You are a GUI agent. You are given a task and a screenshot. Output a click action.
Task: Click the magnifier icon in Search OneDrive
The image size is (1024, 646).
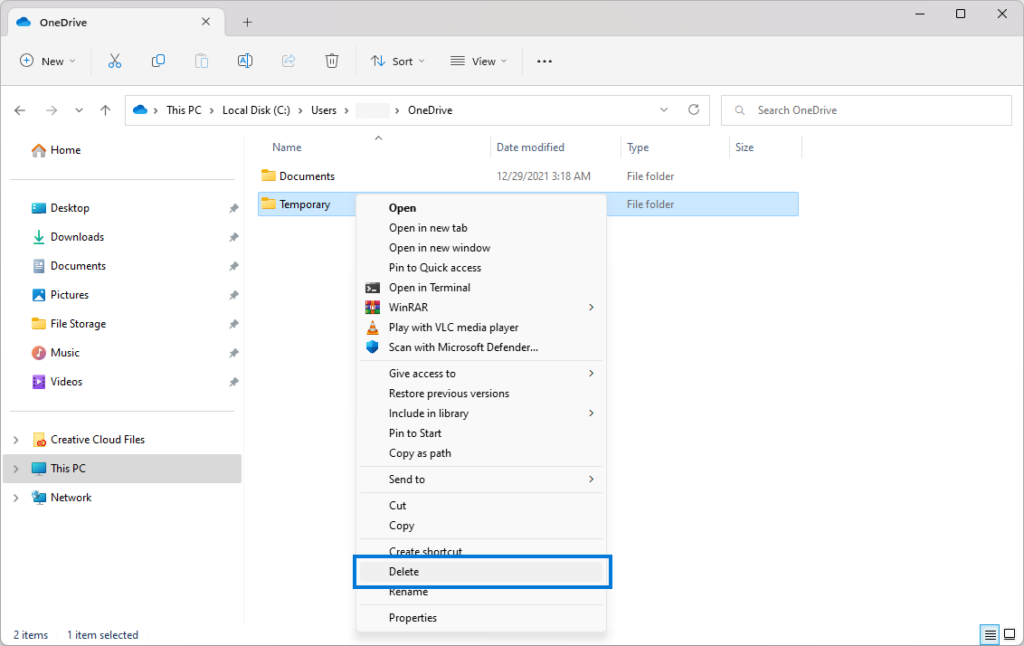pos(739,110)
